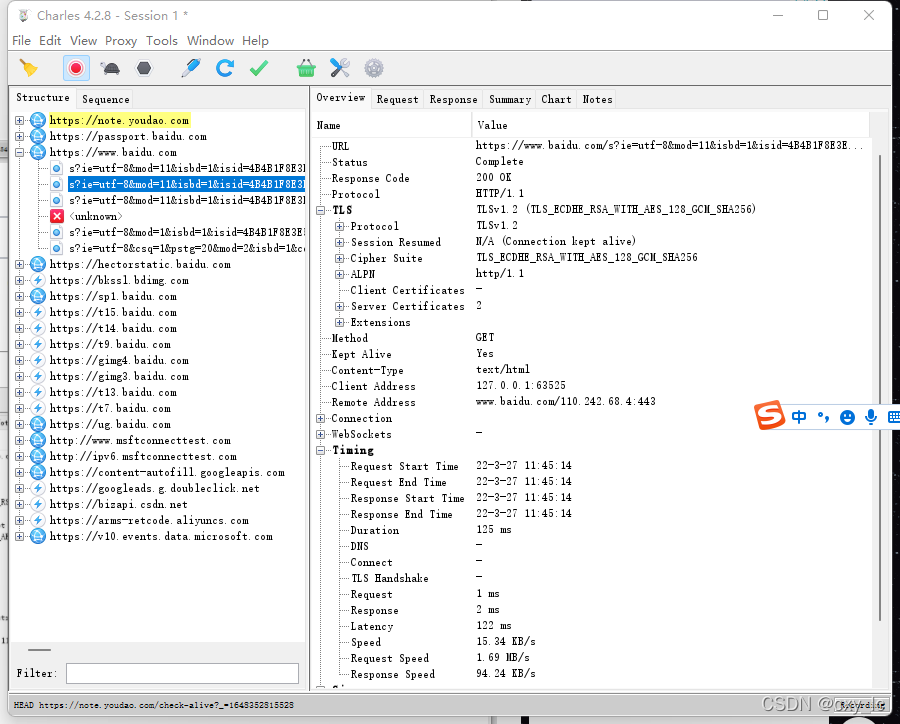Open the Edit menu
The height and width of the screenshot is (724, 900).
pyautogui.click(x=50, y=41)
